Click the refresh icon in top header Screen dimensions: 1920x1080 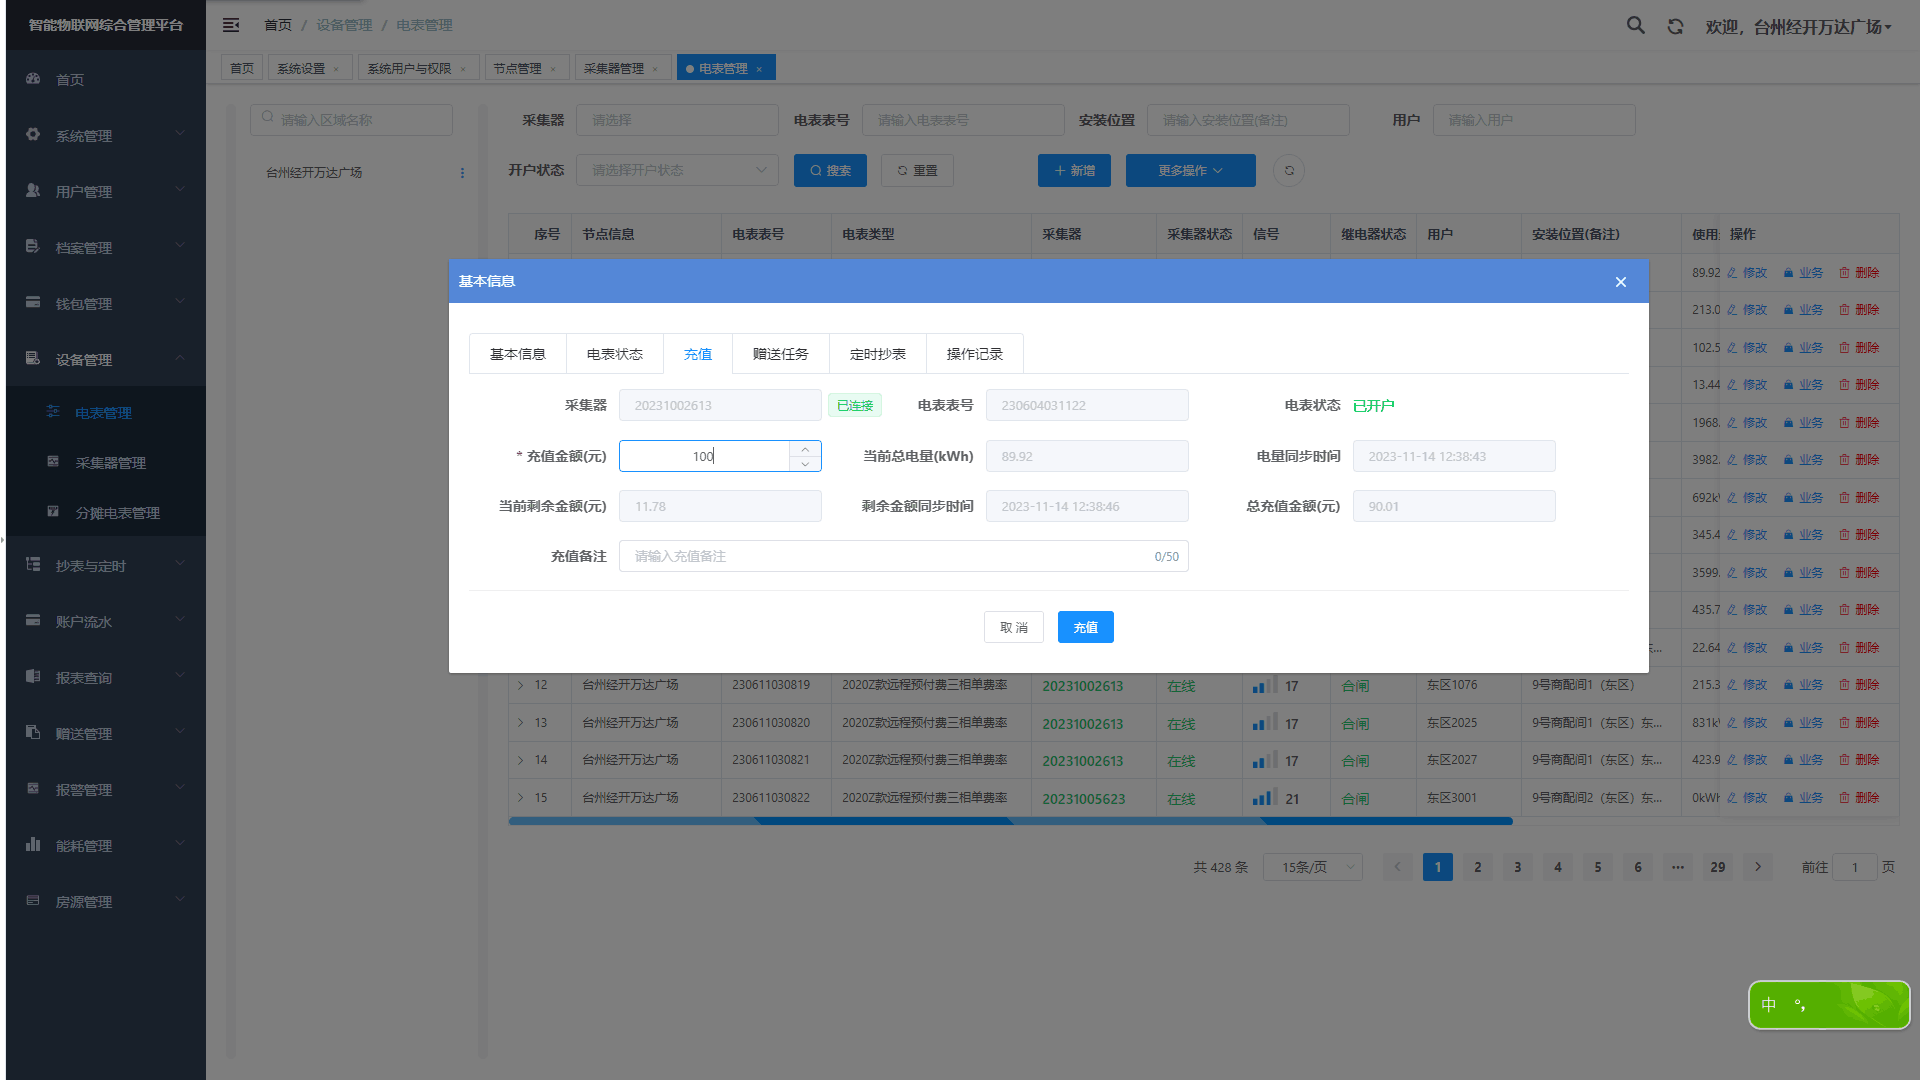point(1675,27)
